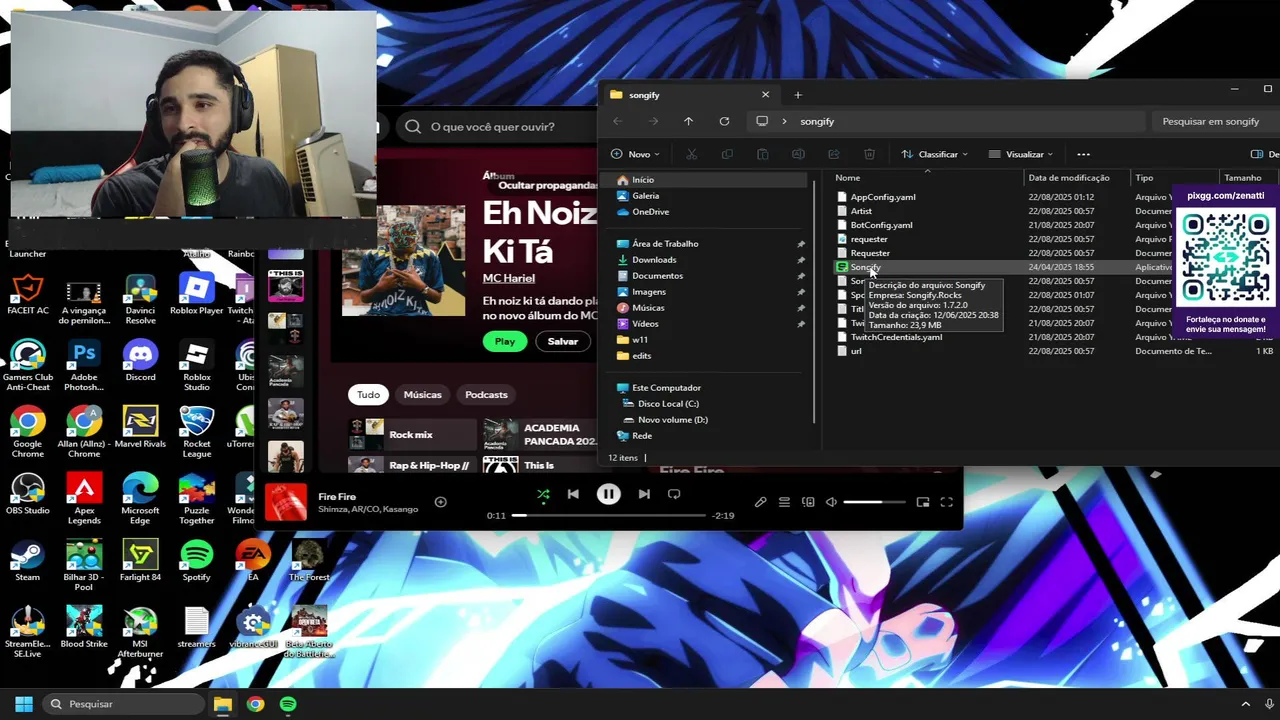The image size is (1280, 720).
Task: Refresh the songify folder
Action: (724, 121)
